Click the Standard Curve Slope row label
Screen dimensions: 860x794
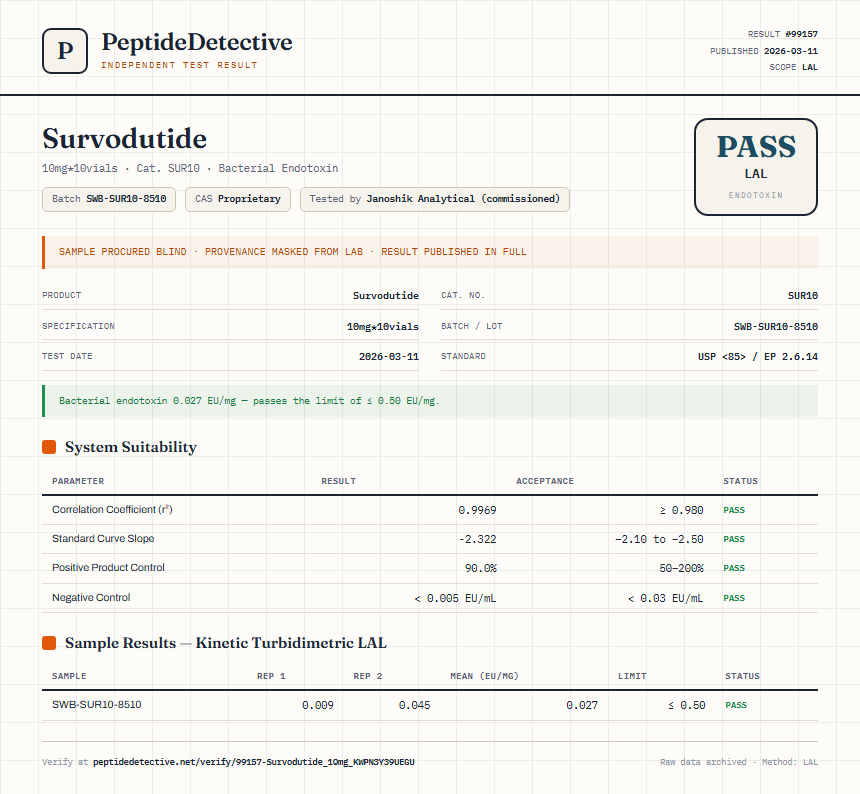[103, 538]
